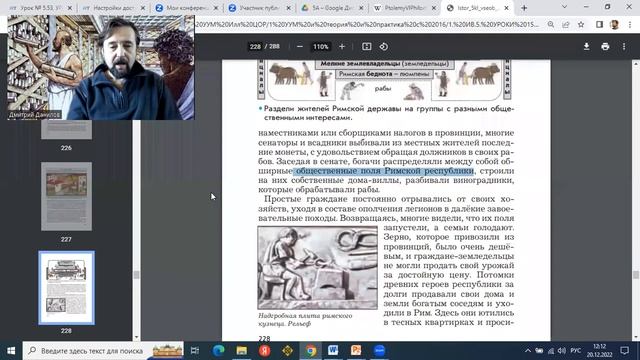Open the Chrome profile avatar
640x360 pixels.
pos(614,24)
